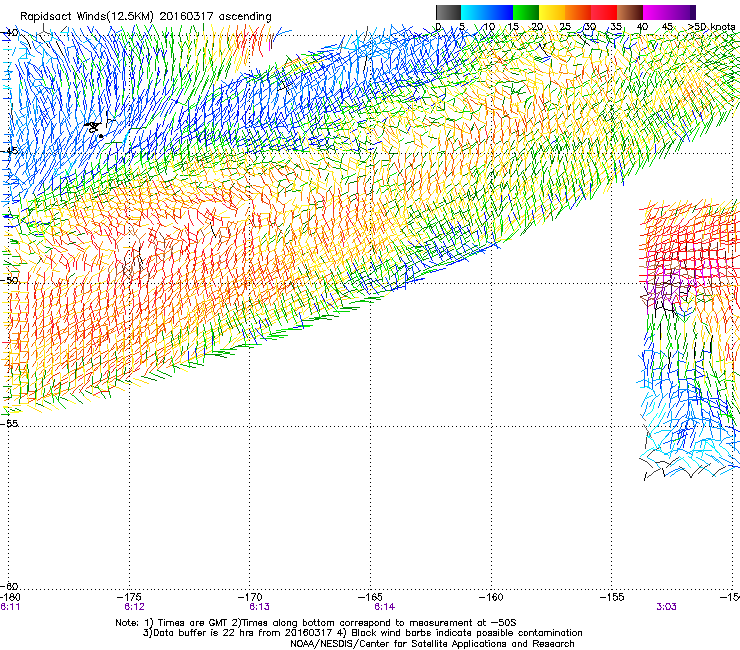
Task: Click the orange 25-30 knots legend swatch
Action: [578, 12]
